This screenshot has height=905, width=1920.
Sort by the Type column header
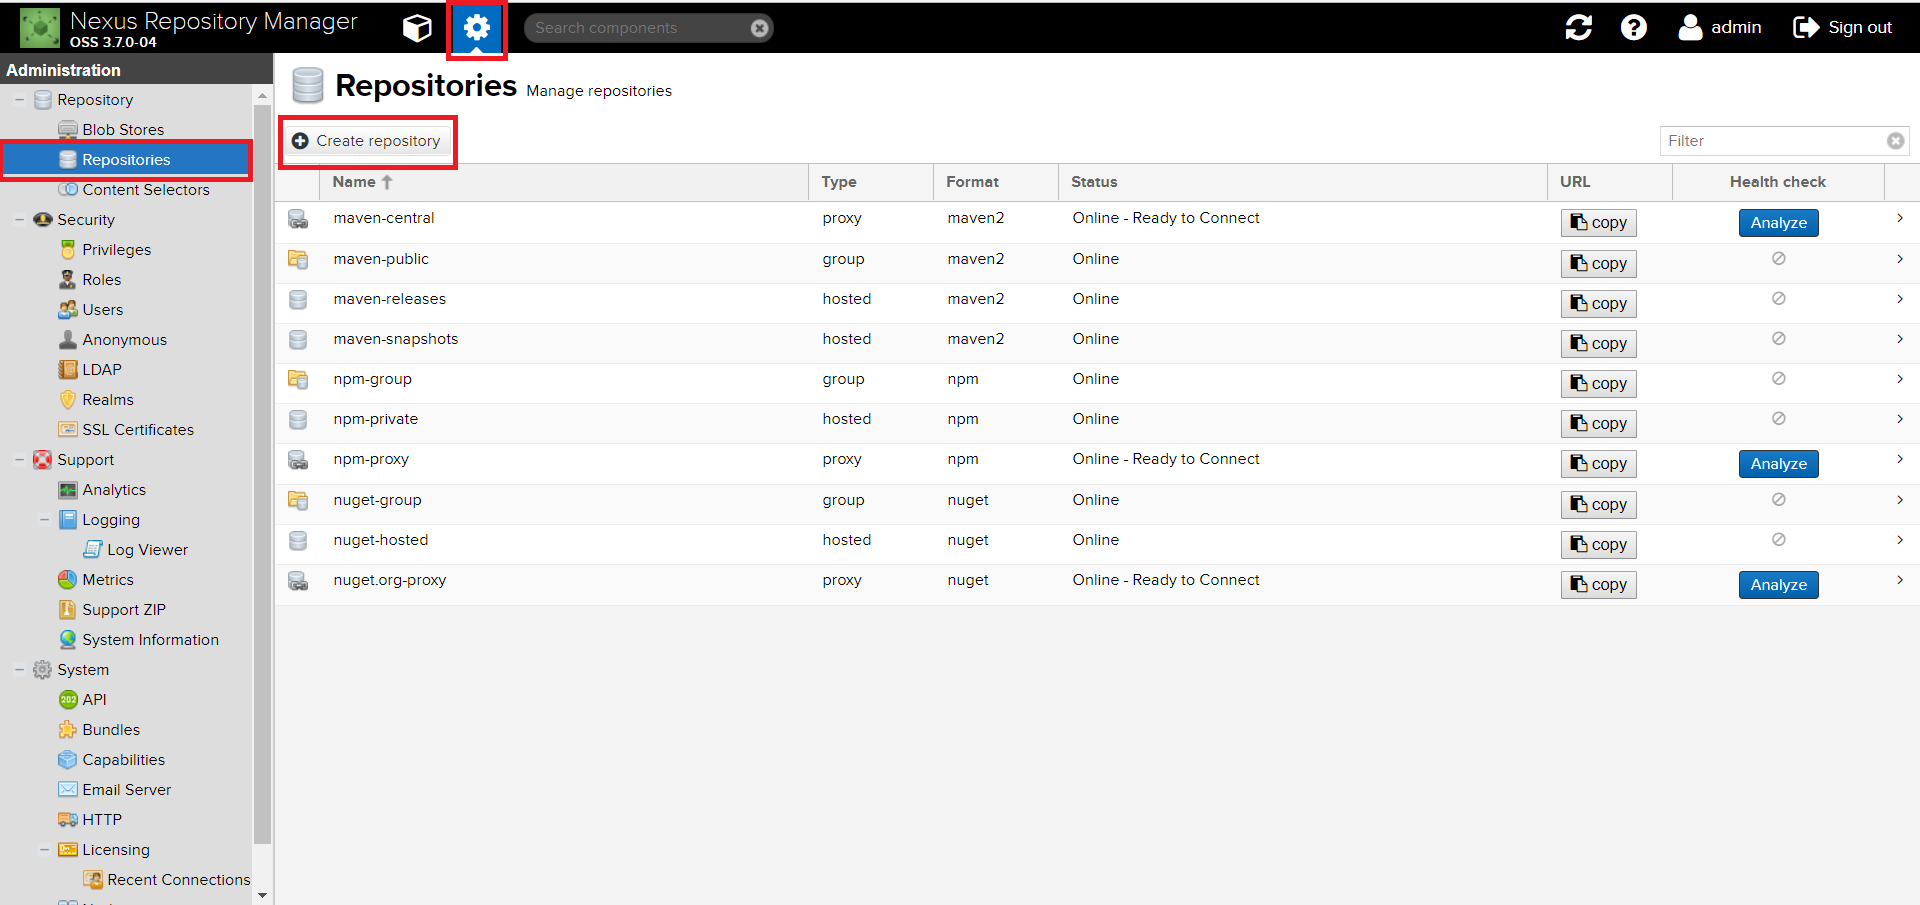(870, 182)
